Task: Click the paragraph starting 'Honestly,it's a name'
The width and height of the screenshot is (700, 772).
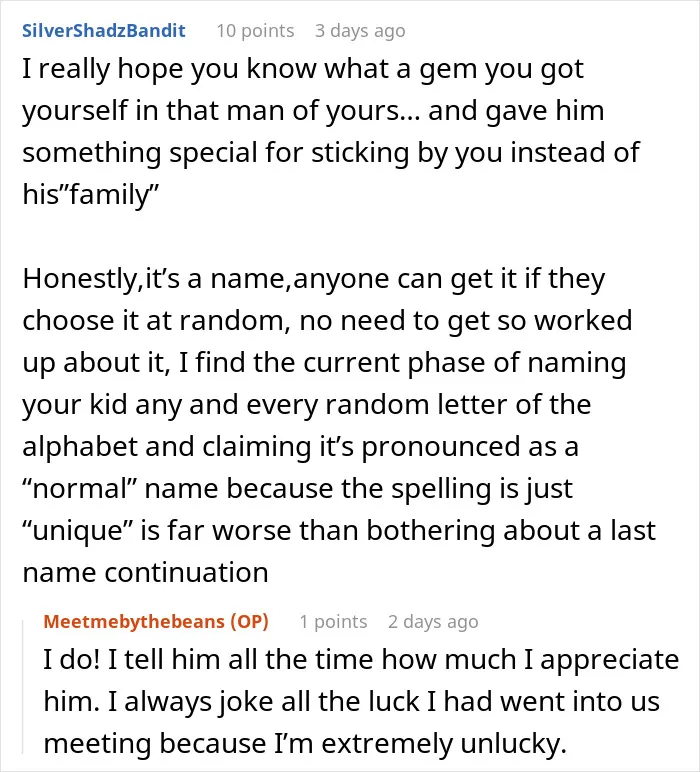Action: (x=339, y=425)
